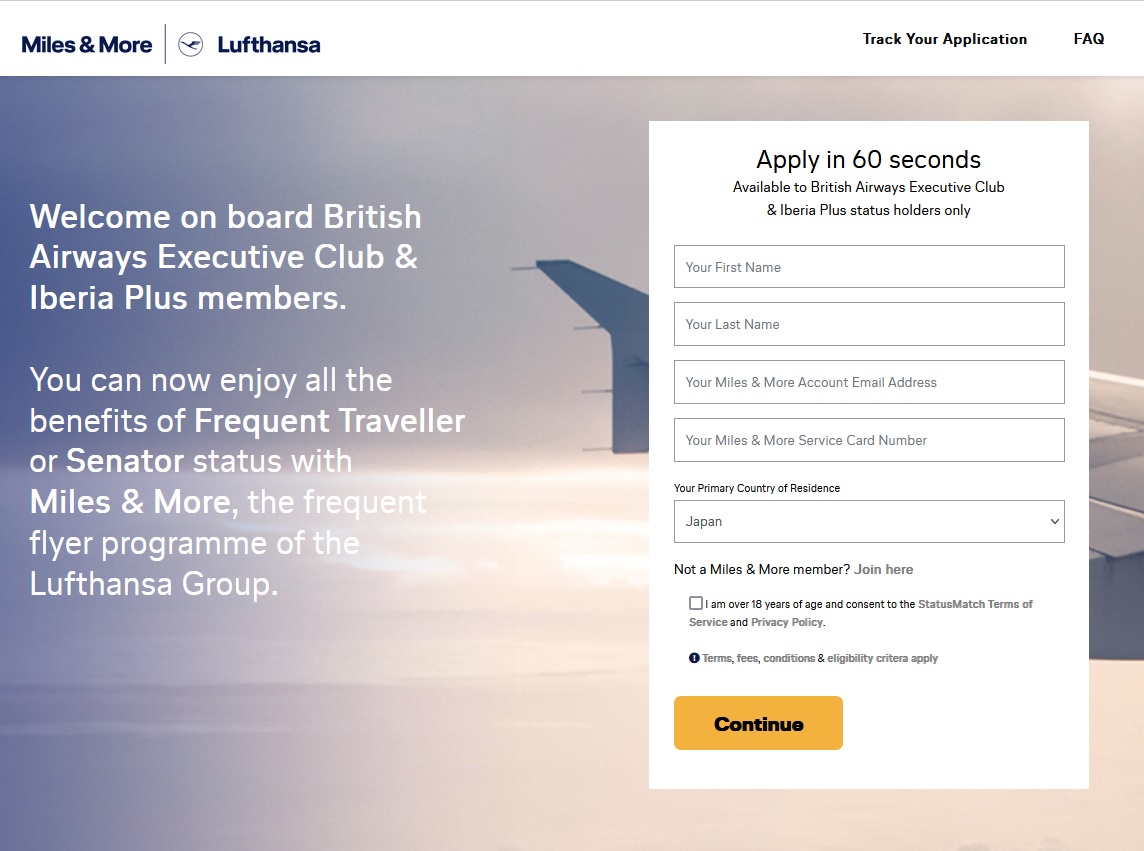Click the Miles & More logo
Viewport: 1144px width, 851px height.
[87, 45]
